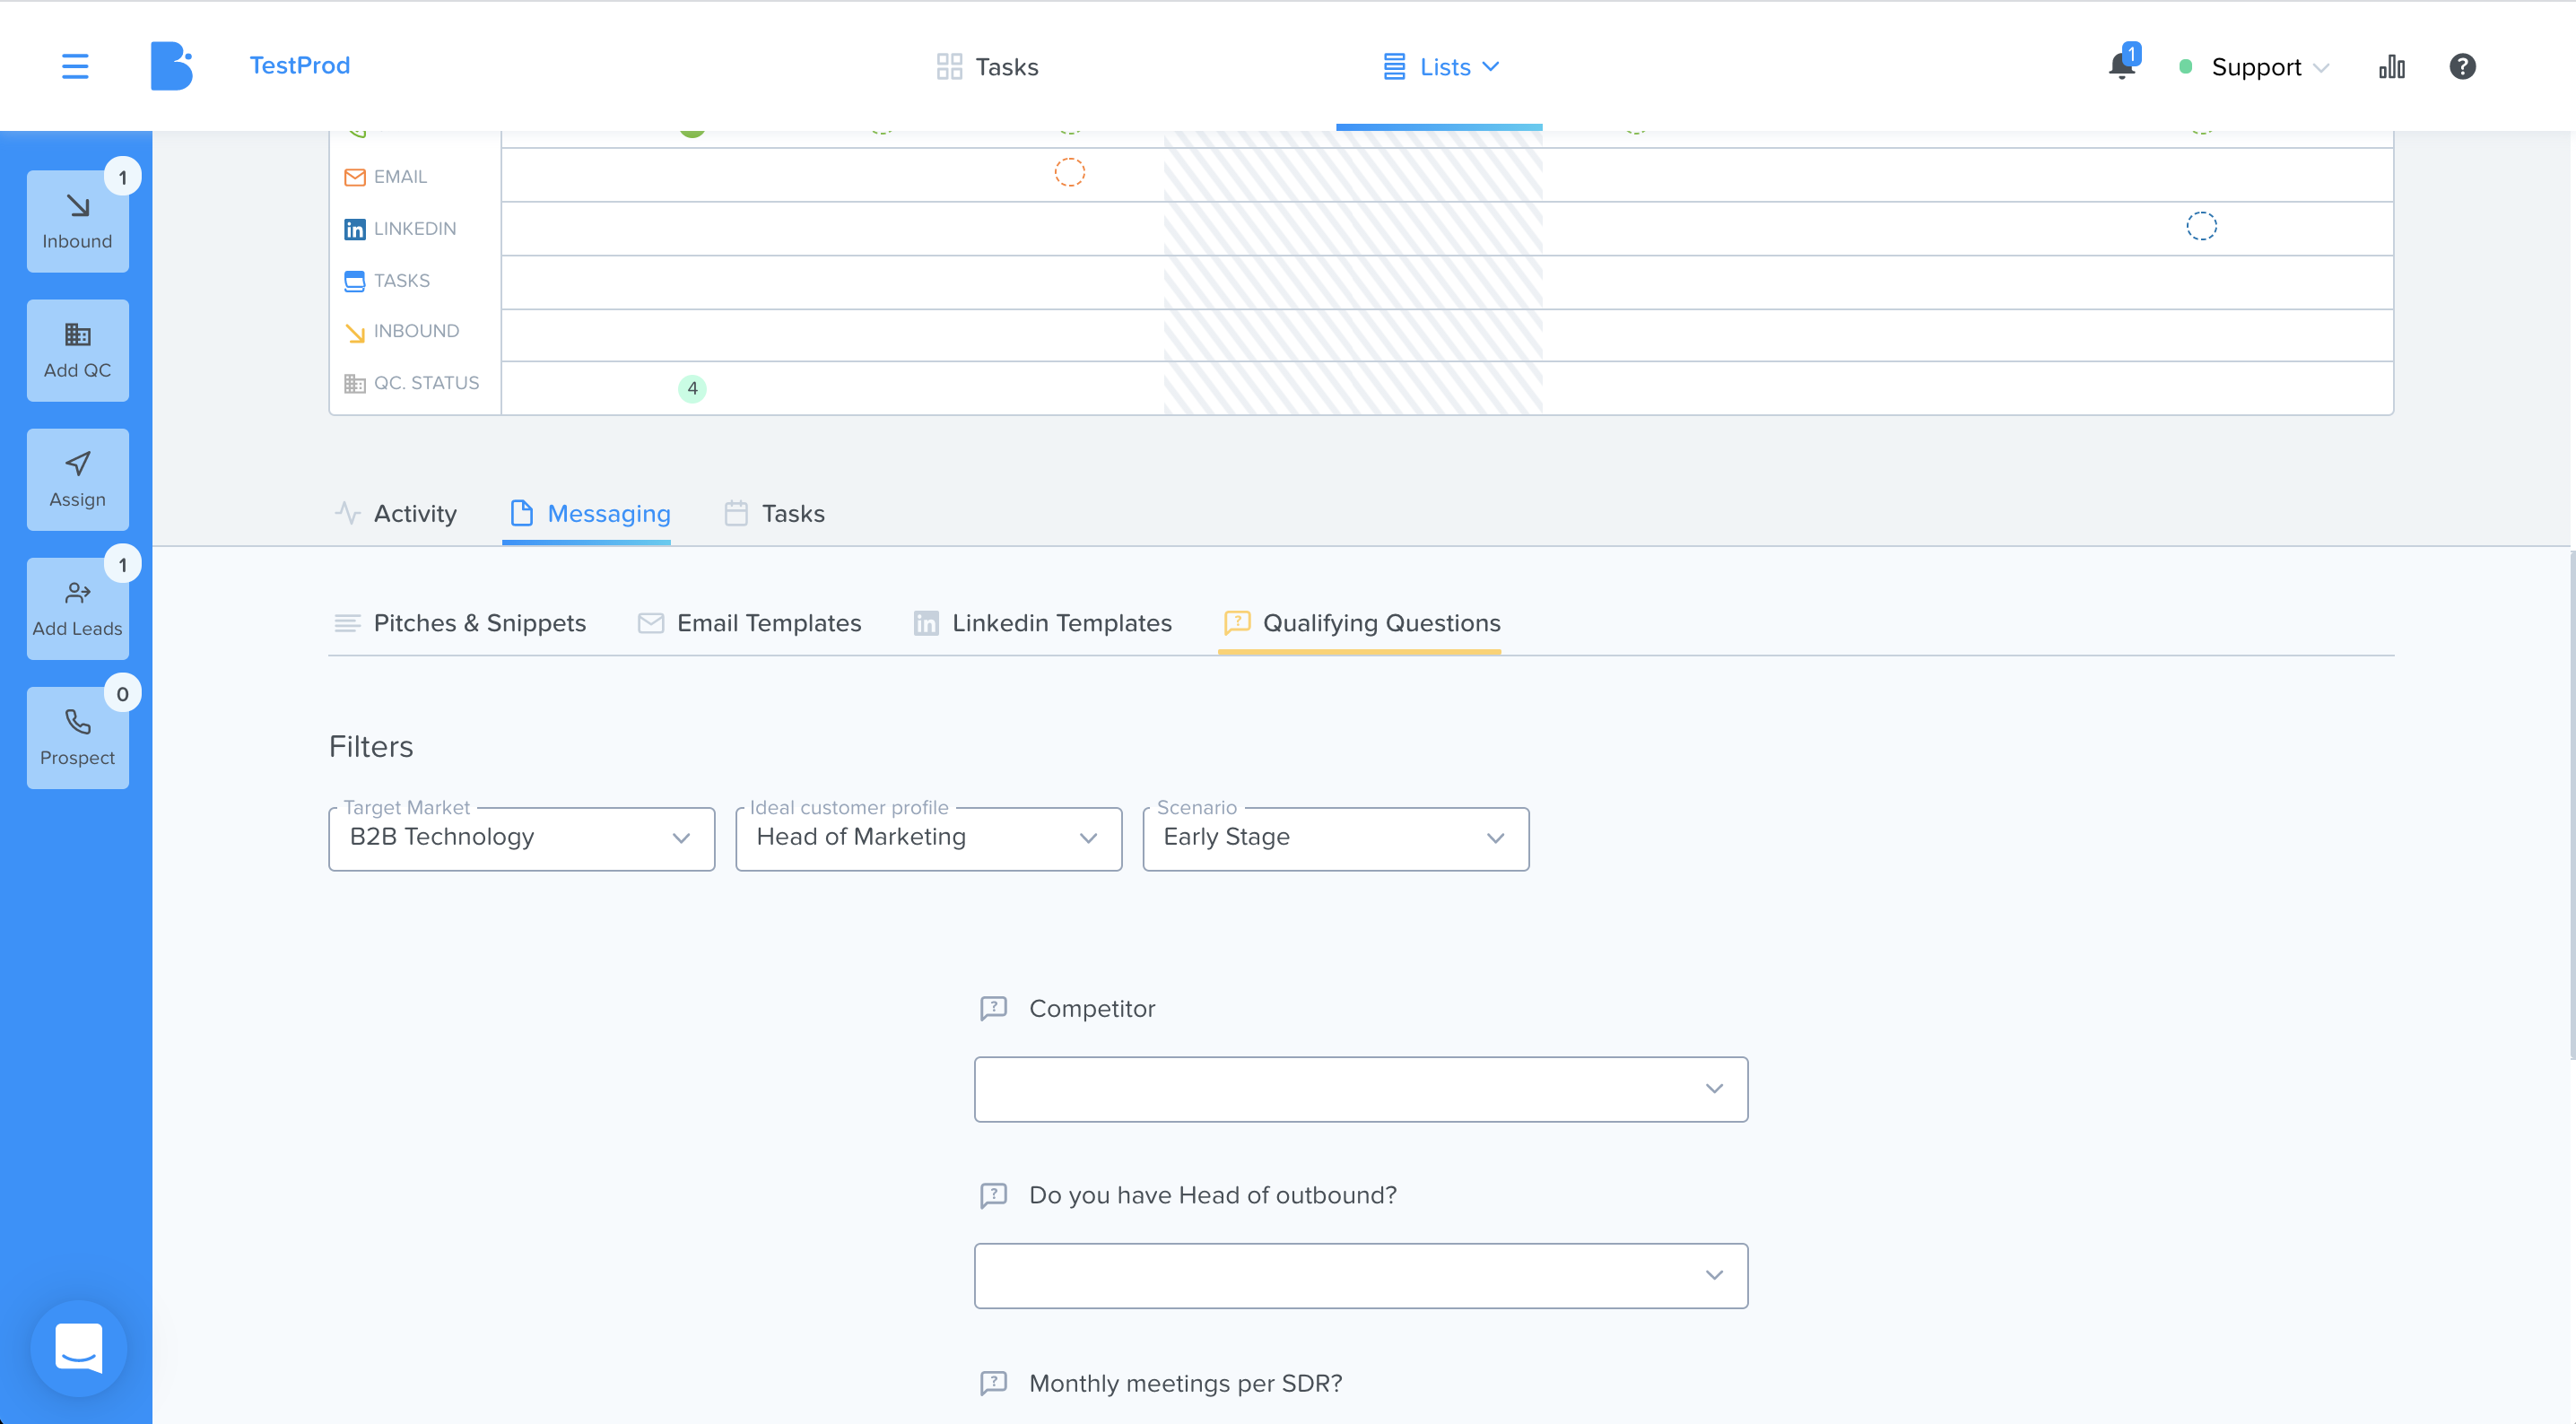Switch to the Tasks tab below timeline
The width and height of the screenshot is (2576, 1424).
coord(774,514)
